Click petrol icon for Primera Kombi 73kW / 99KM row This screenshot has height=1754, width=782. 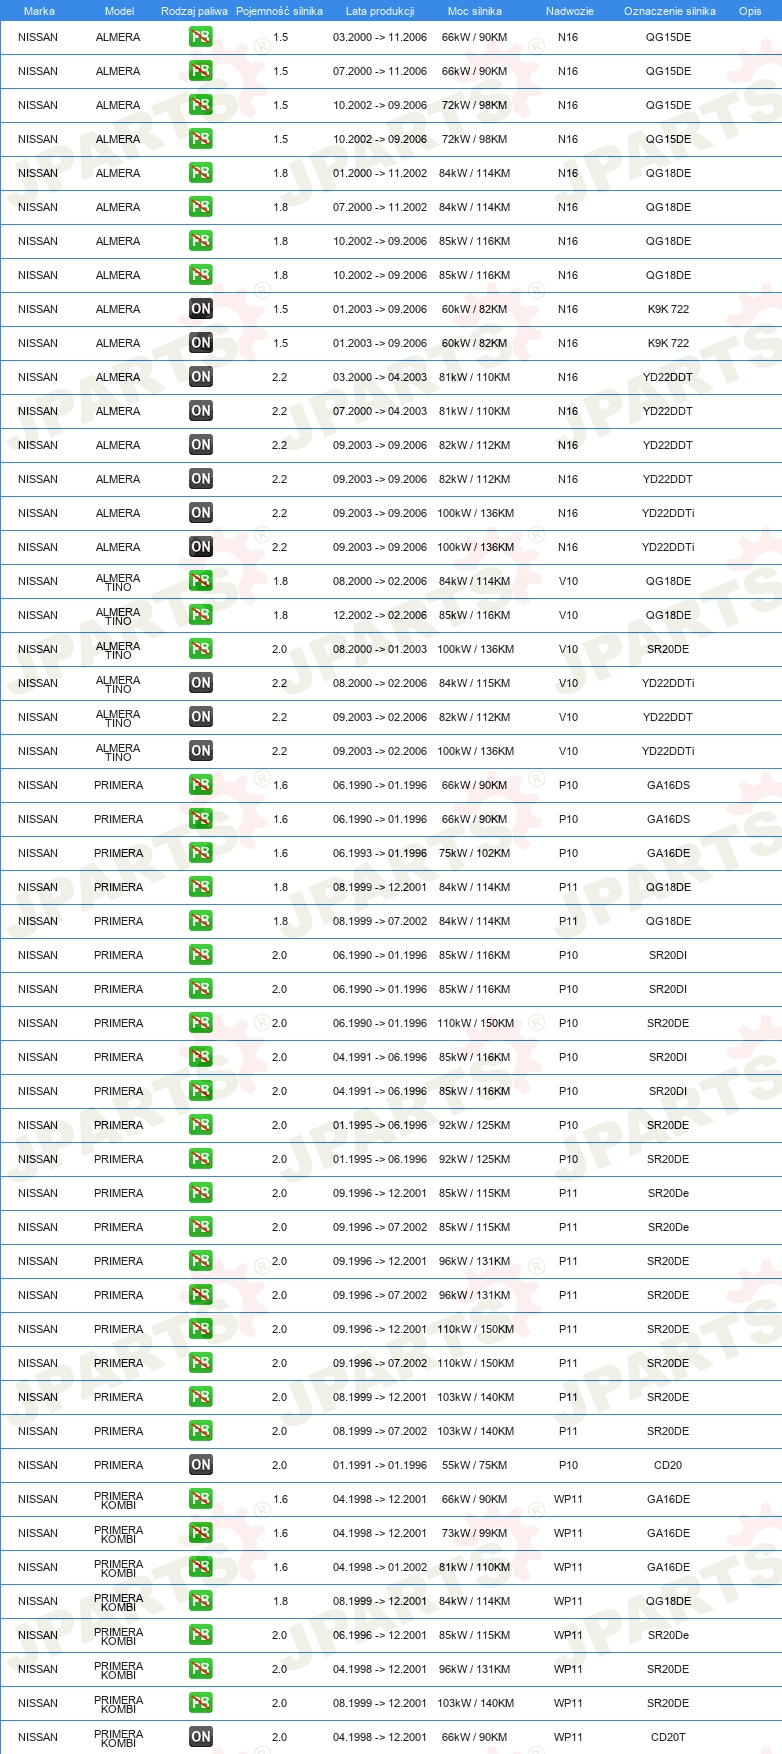pos(201,1533)
